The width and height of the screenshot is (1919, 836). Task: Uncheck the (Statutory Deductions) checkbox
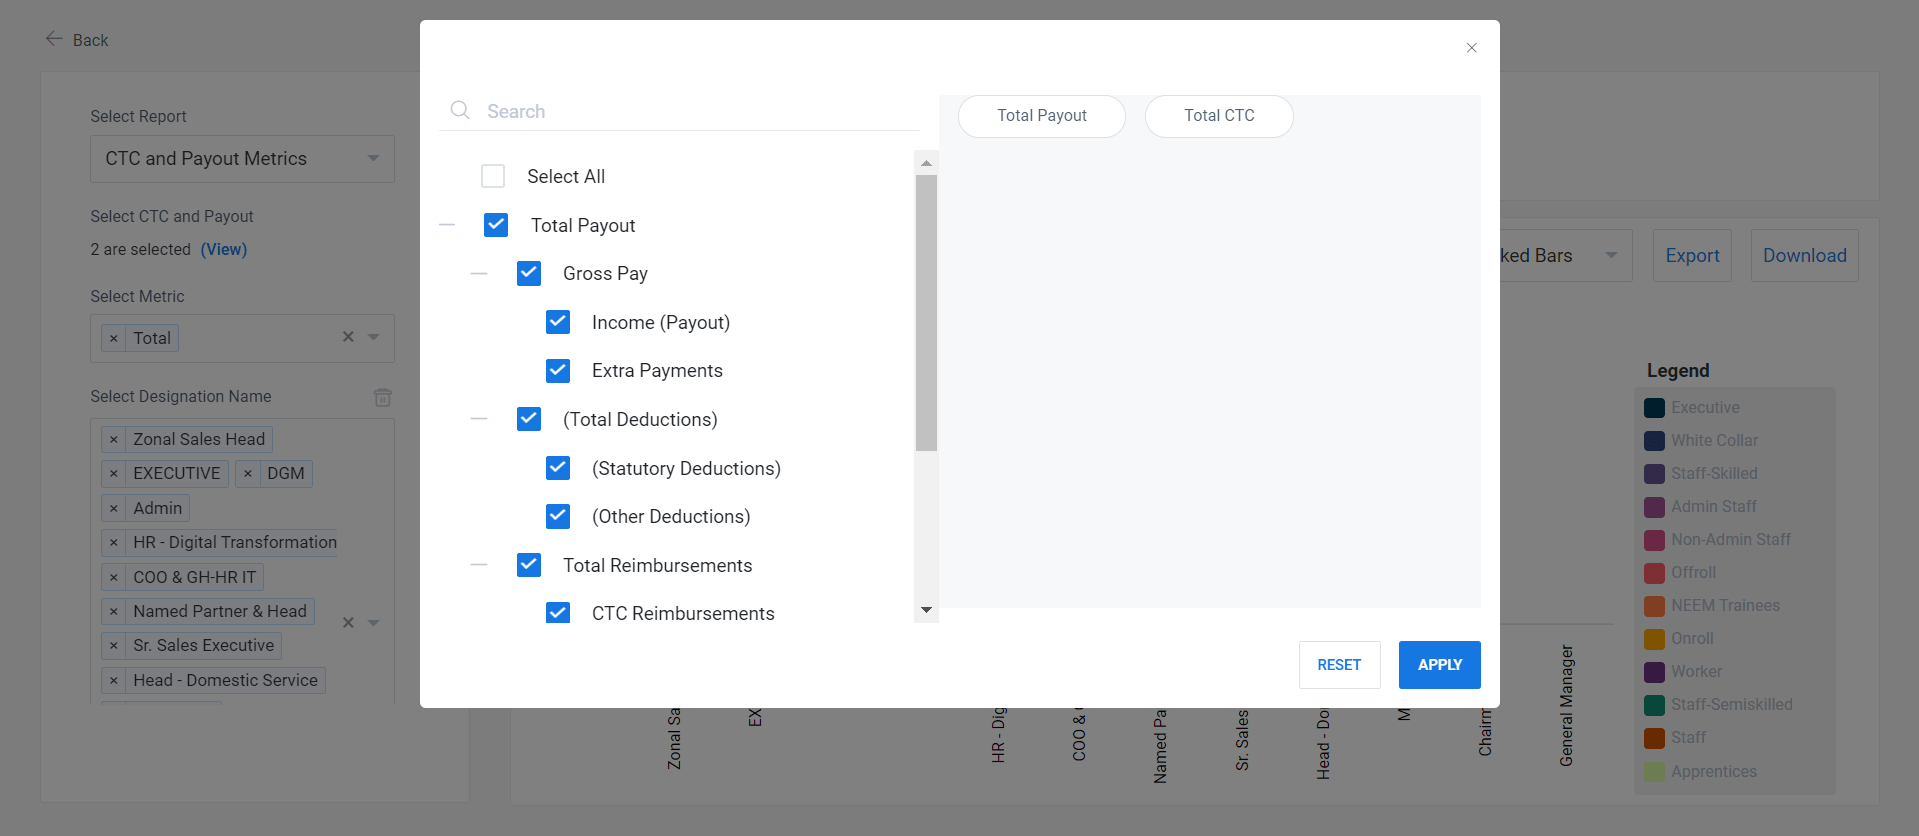coord(558,468)
